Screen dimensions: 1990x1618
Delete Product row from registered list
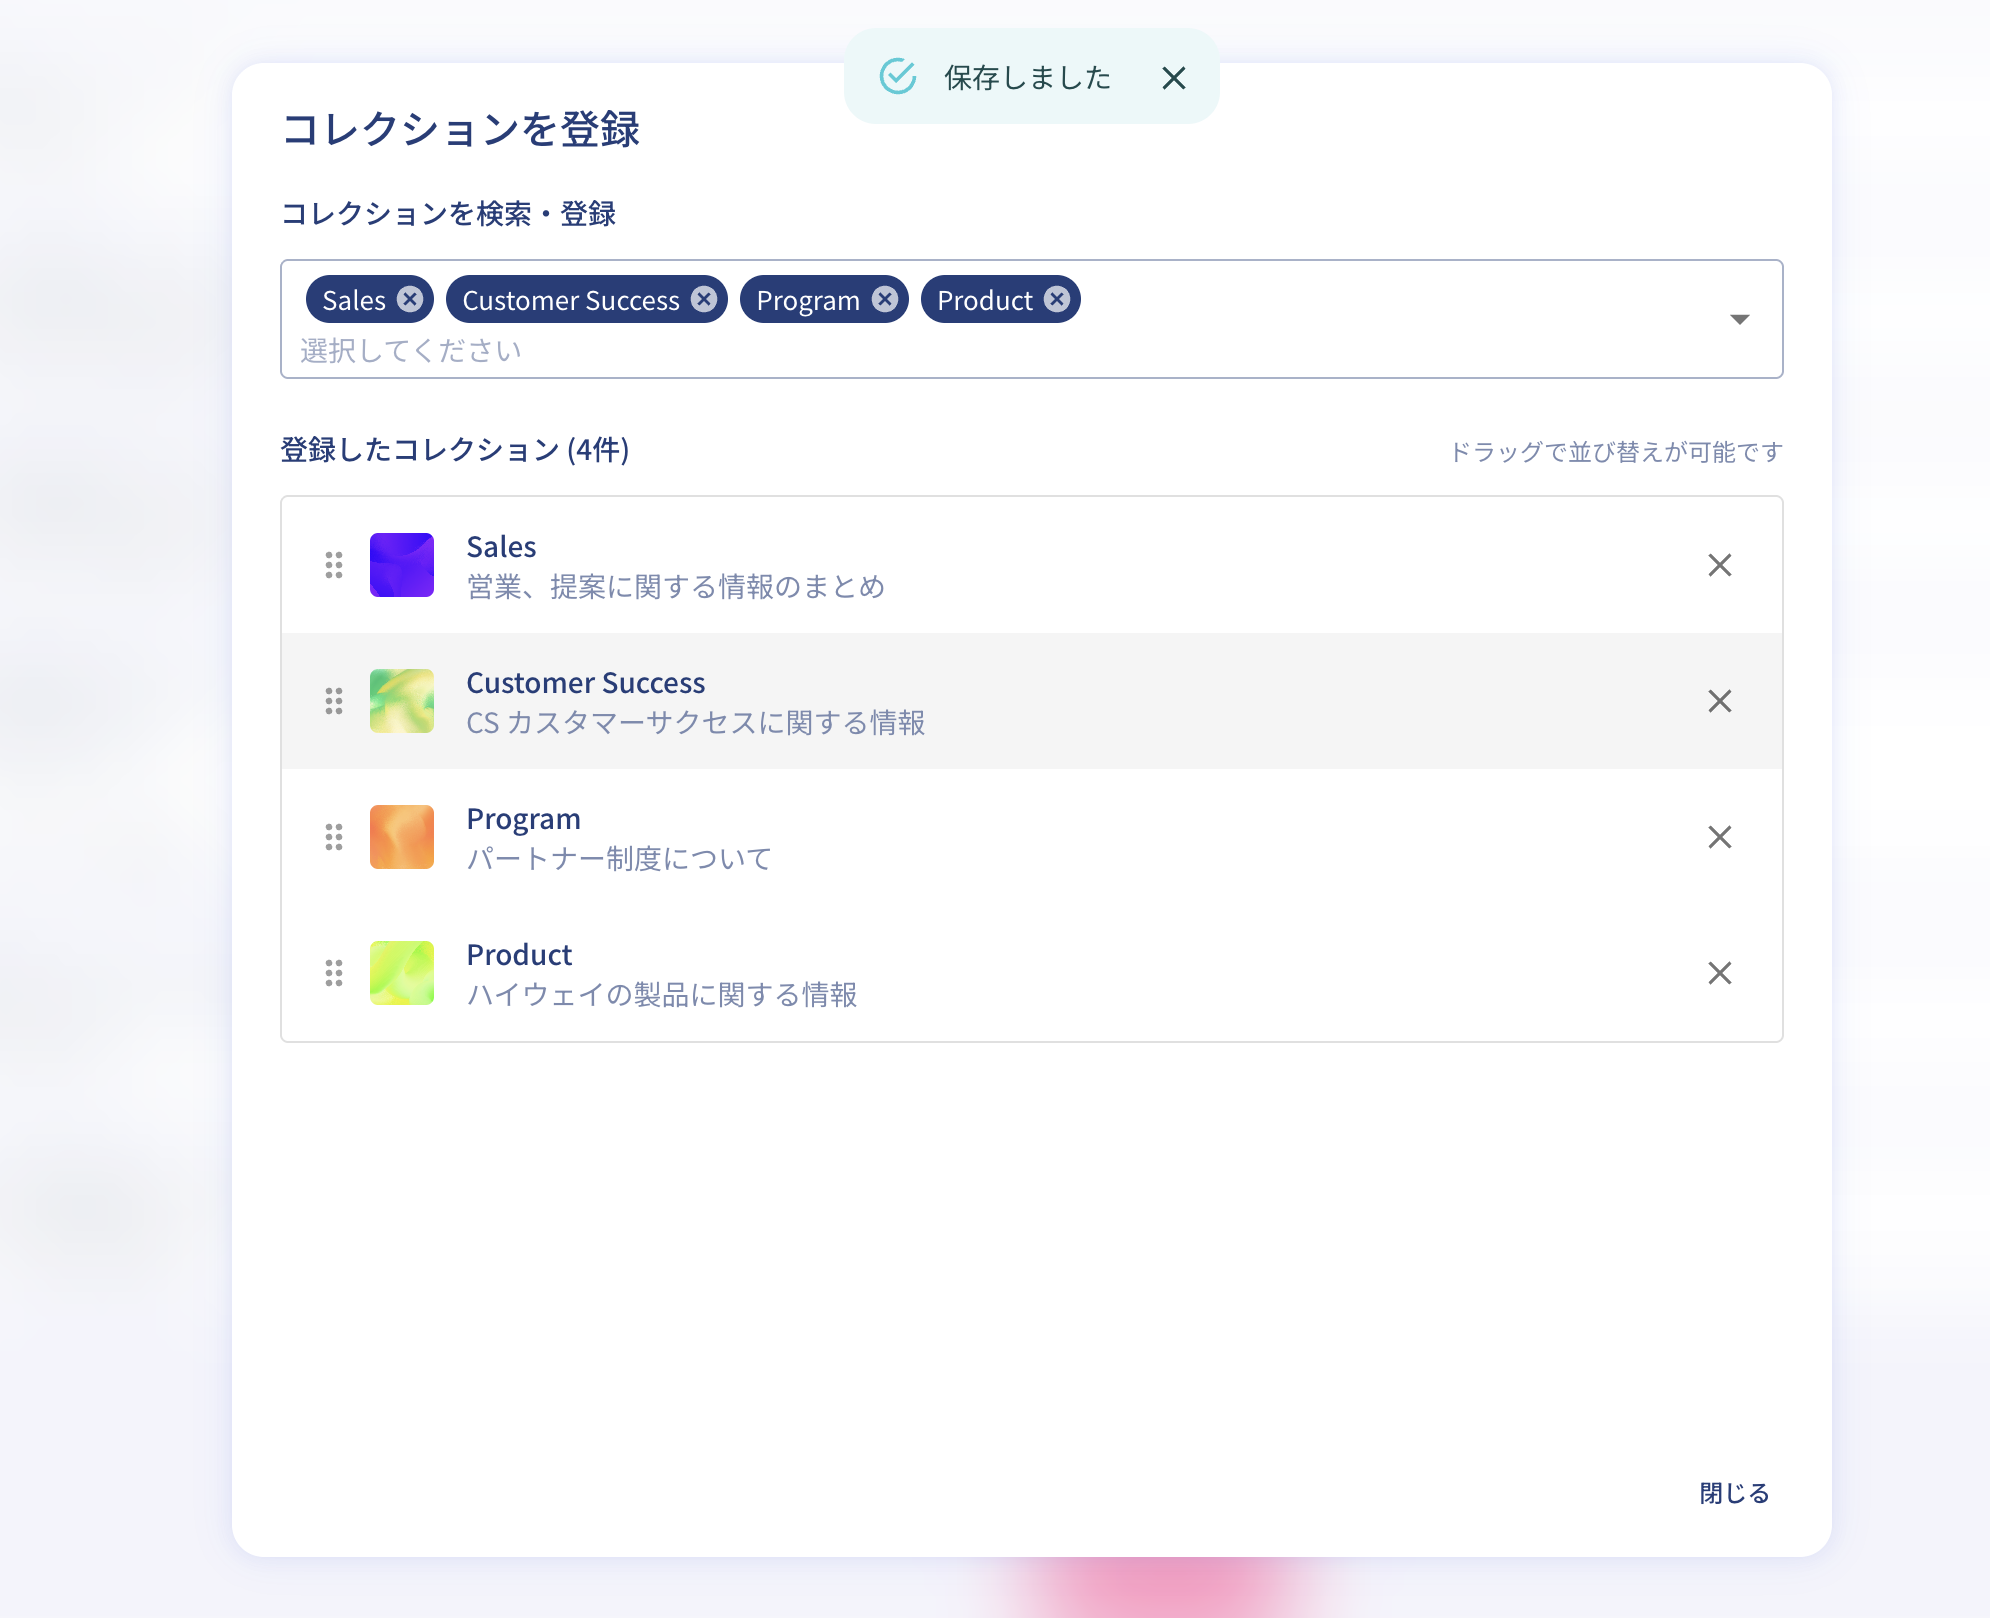pos(1719,973)
